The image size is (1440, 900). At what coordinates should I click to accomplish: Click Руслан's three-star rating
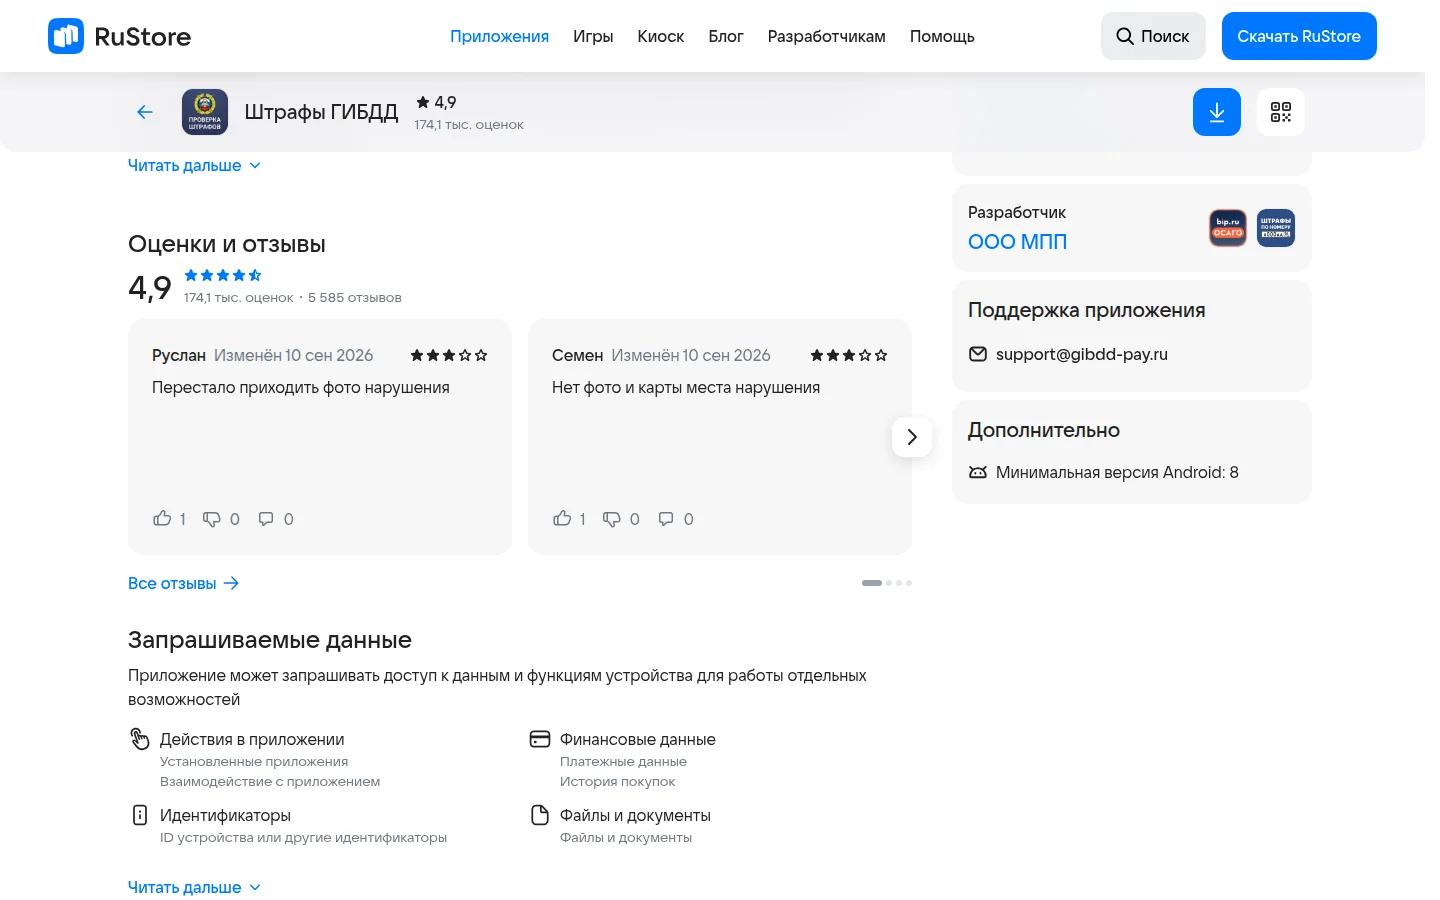pyautogui.click(x=449, y=355)
